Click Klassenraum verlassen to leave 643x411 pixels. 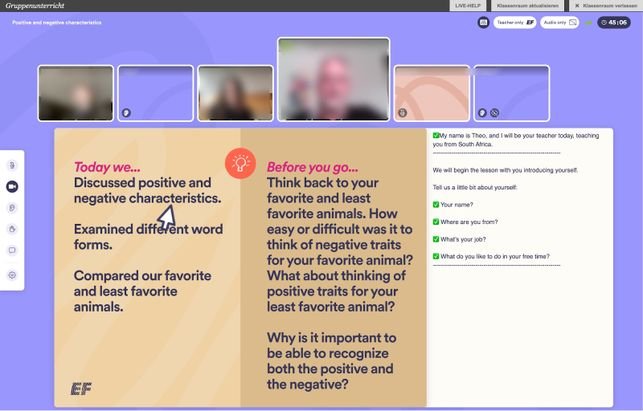click(605, 6)
